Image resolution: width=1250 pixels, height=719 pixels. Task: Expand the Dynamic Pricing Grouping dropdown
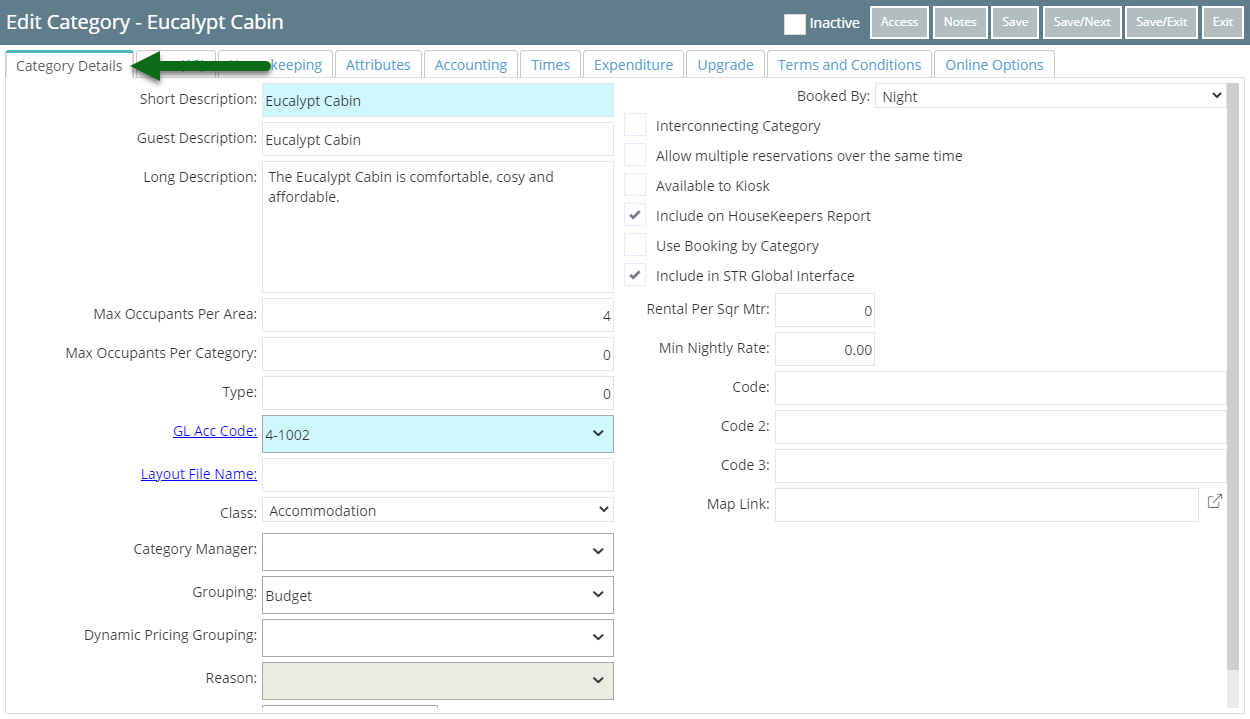click(438, 637)
